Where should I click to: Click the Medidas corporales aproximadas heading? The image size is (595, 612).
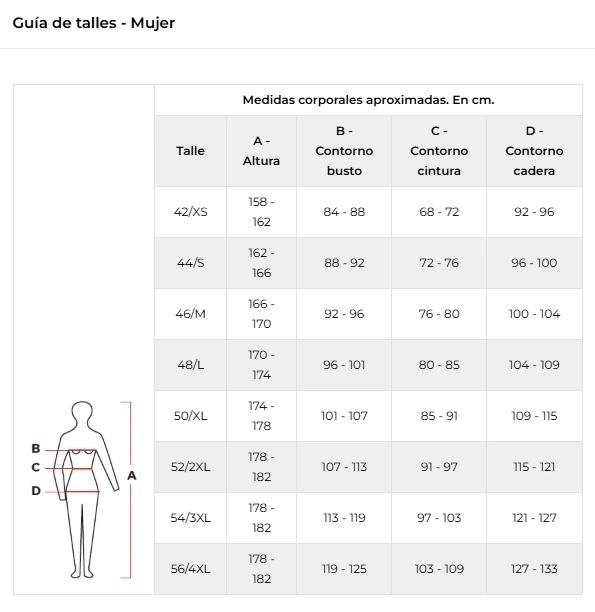pos(369,100)
